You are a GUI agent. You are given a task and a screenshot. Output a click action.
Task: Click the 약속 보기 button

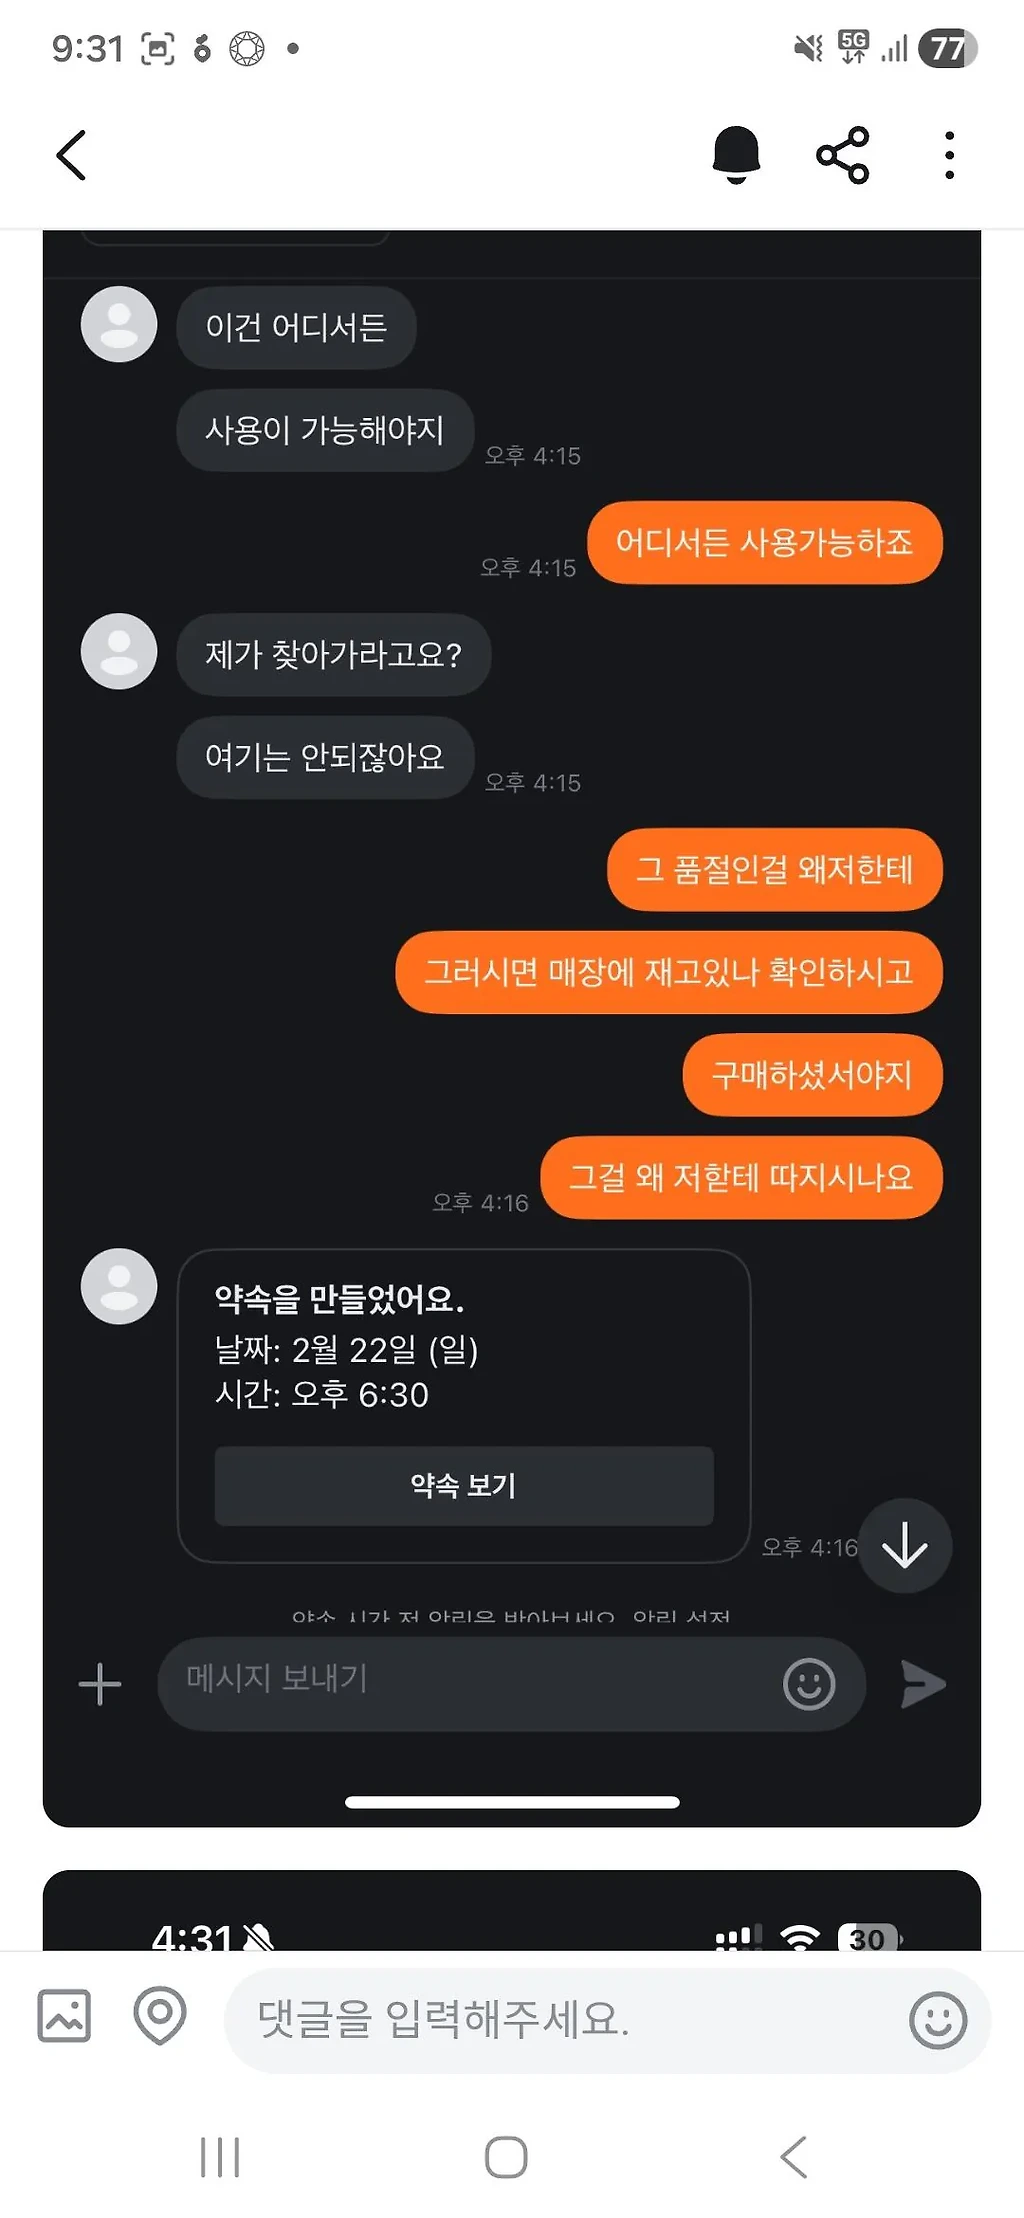pyautogui.click(x=464, y=1485)
